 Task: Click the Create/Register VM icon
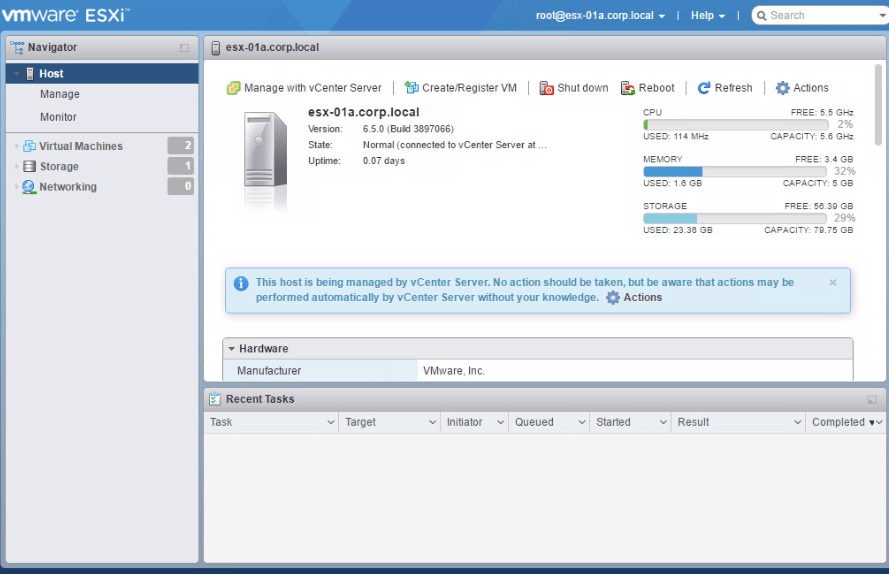coord(411,88)
